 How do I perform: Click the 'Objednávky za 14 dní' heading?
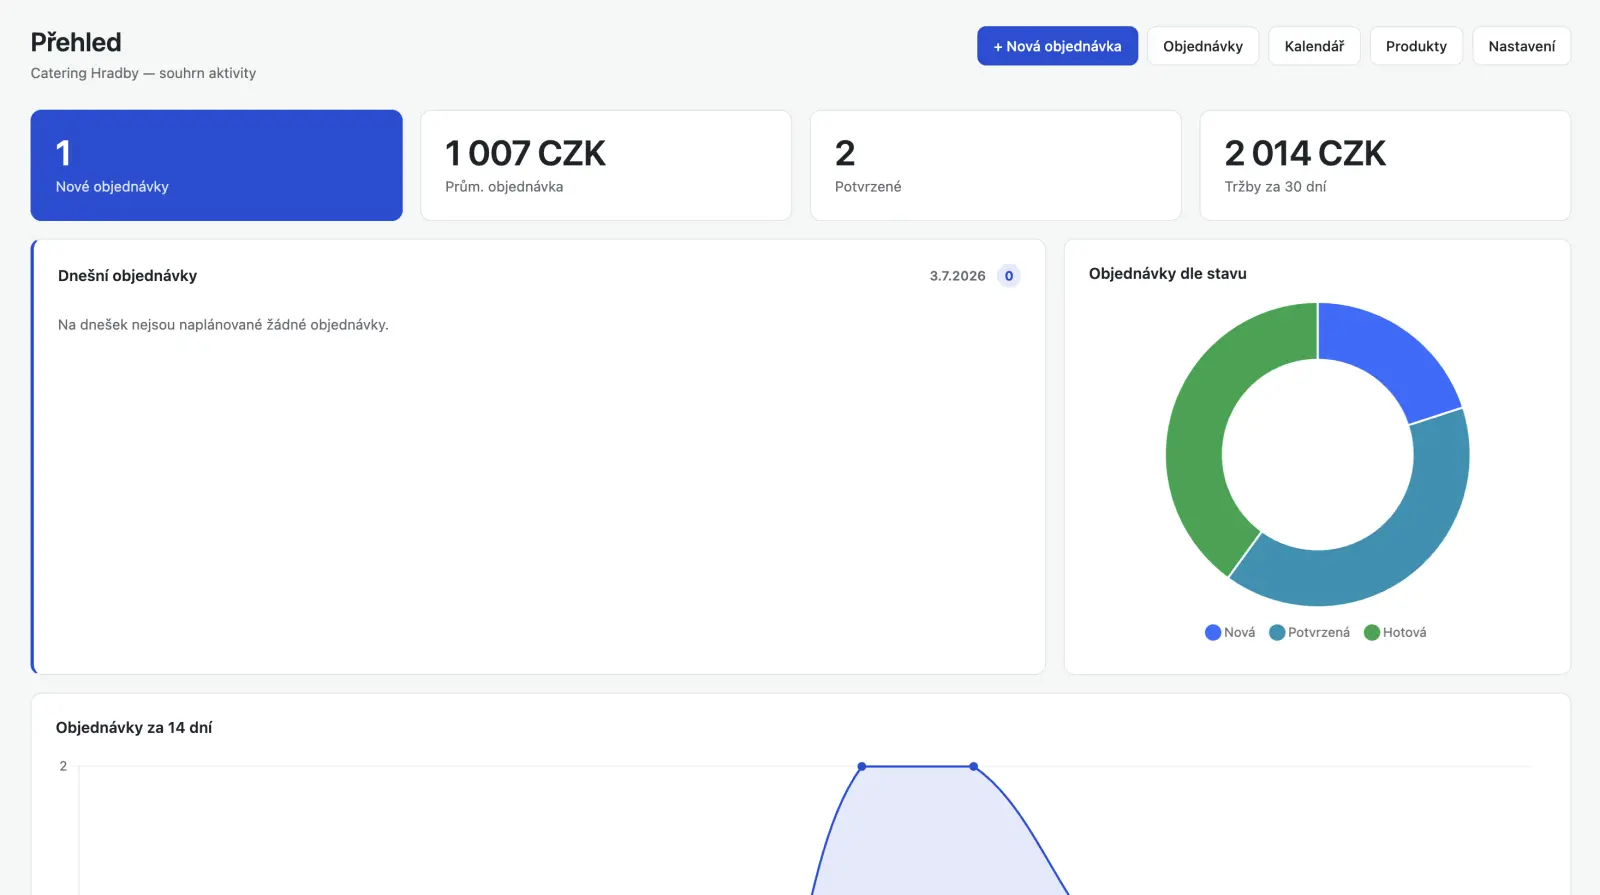(x=134, y=728)
